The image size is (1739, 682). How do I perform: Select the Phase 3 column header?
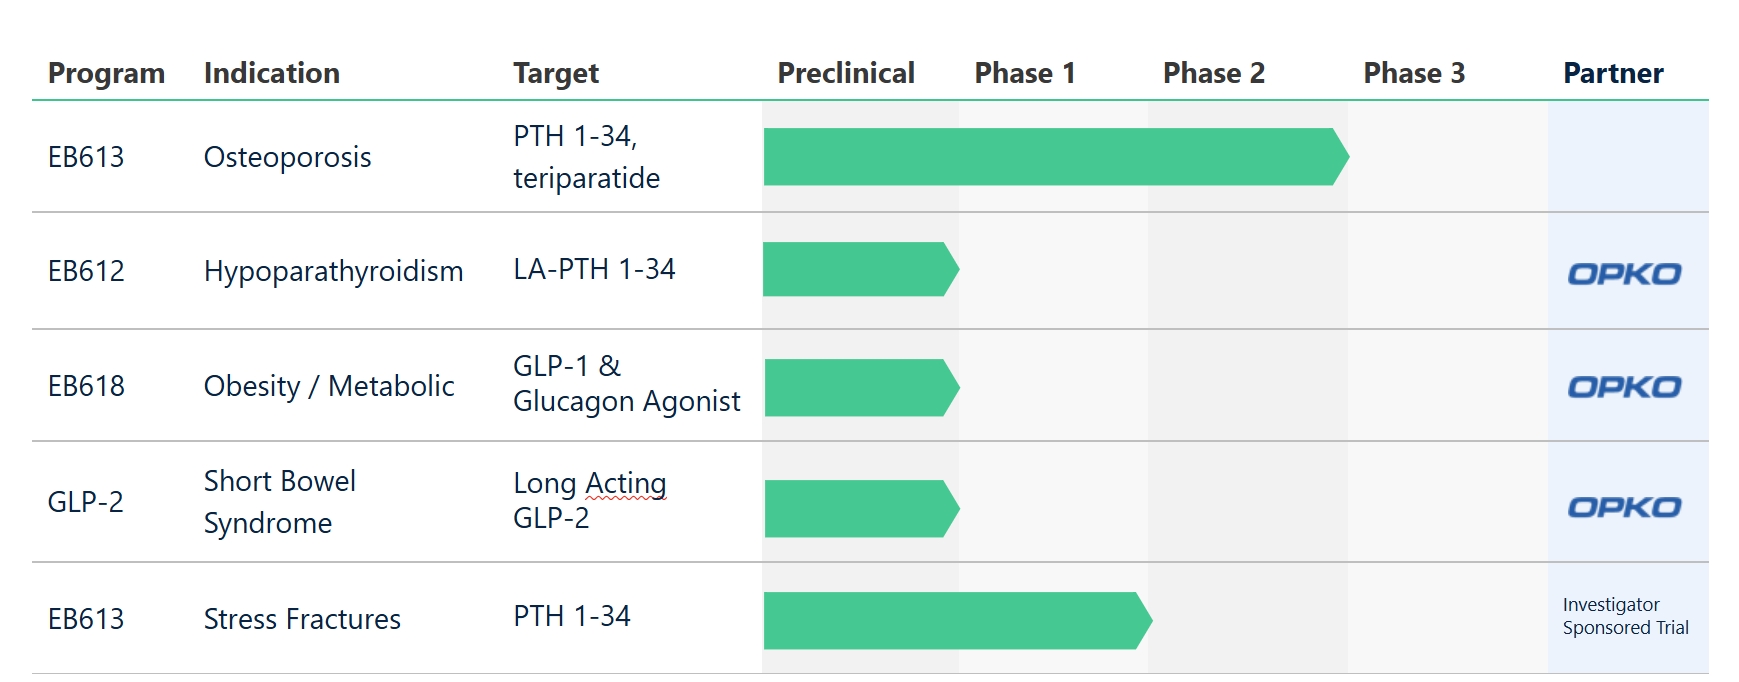pos(1414,73)
